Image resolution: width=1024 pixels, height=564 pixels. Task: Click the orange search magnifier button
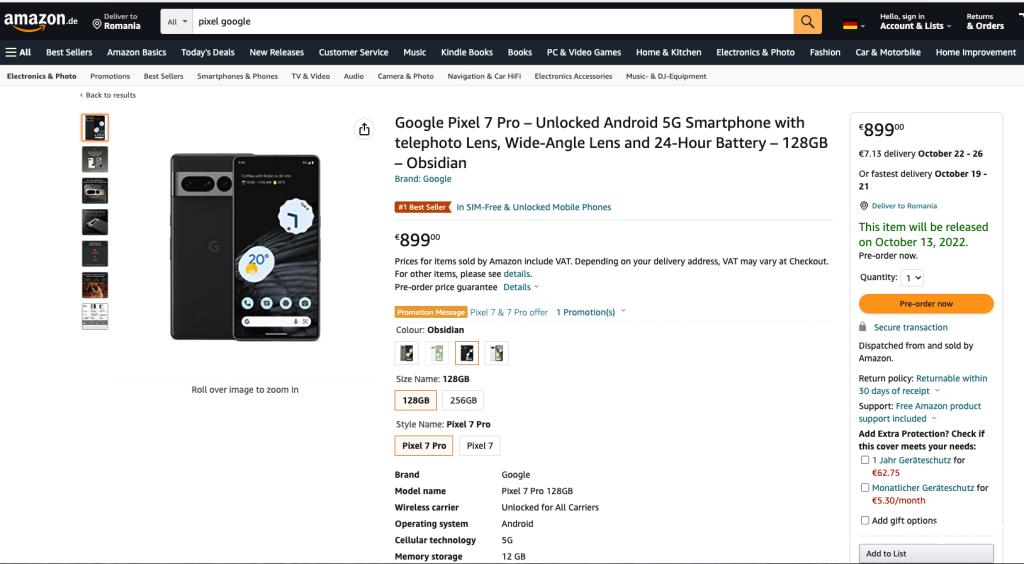tap(807, 21)
